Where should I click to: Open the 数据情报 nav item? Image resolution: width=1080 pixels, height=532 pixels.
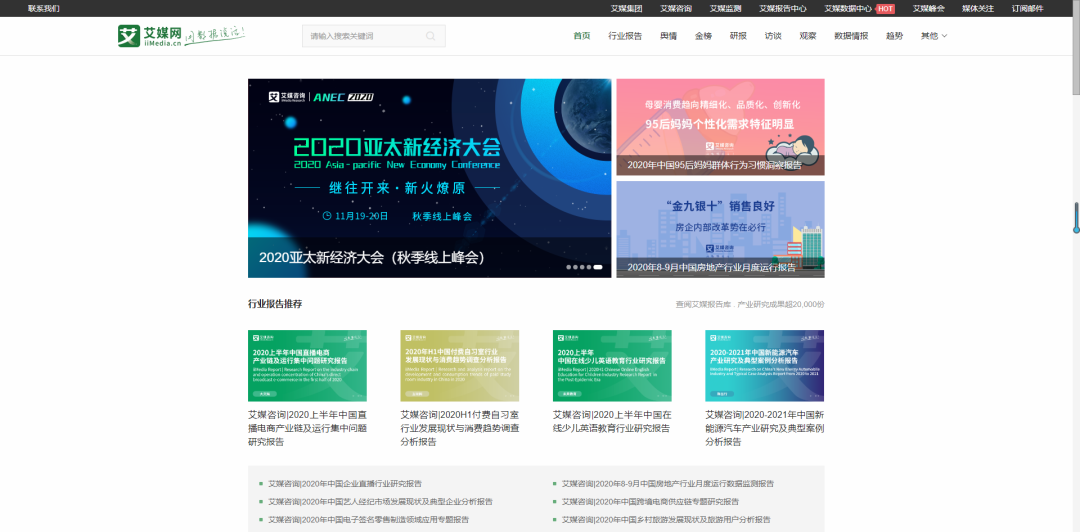[851, 36]
